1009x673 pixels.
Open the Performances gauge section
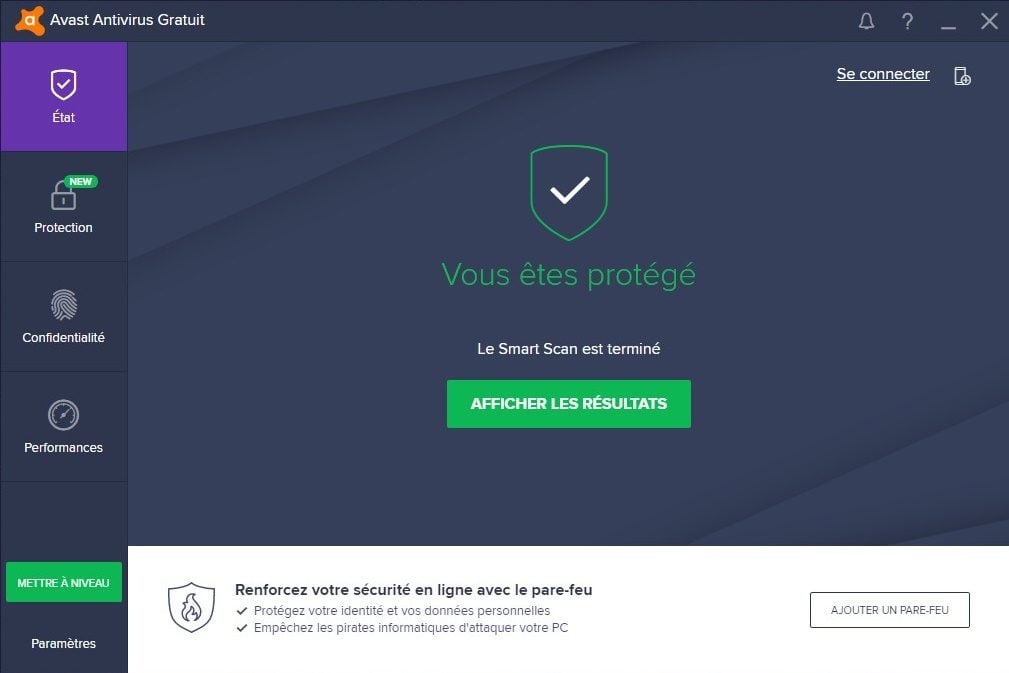pos(64,427)
